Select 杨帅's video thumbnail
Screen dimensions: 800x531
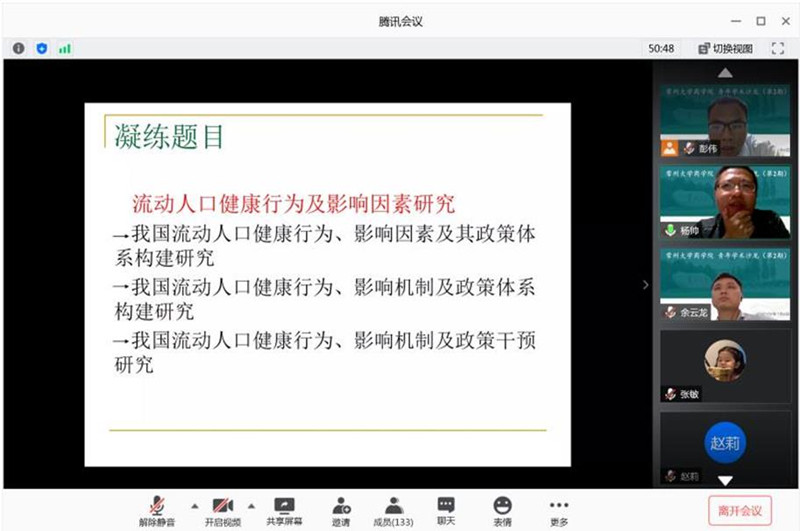point(725,202)
